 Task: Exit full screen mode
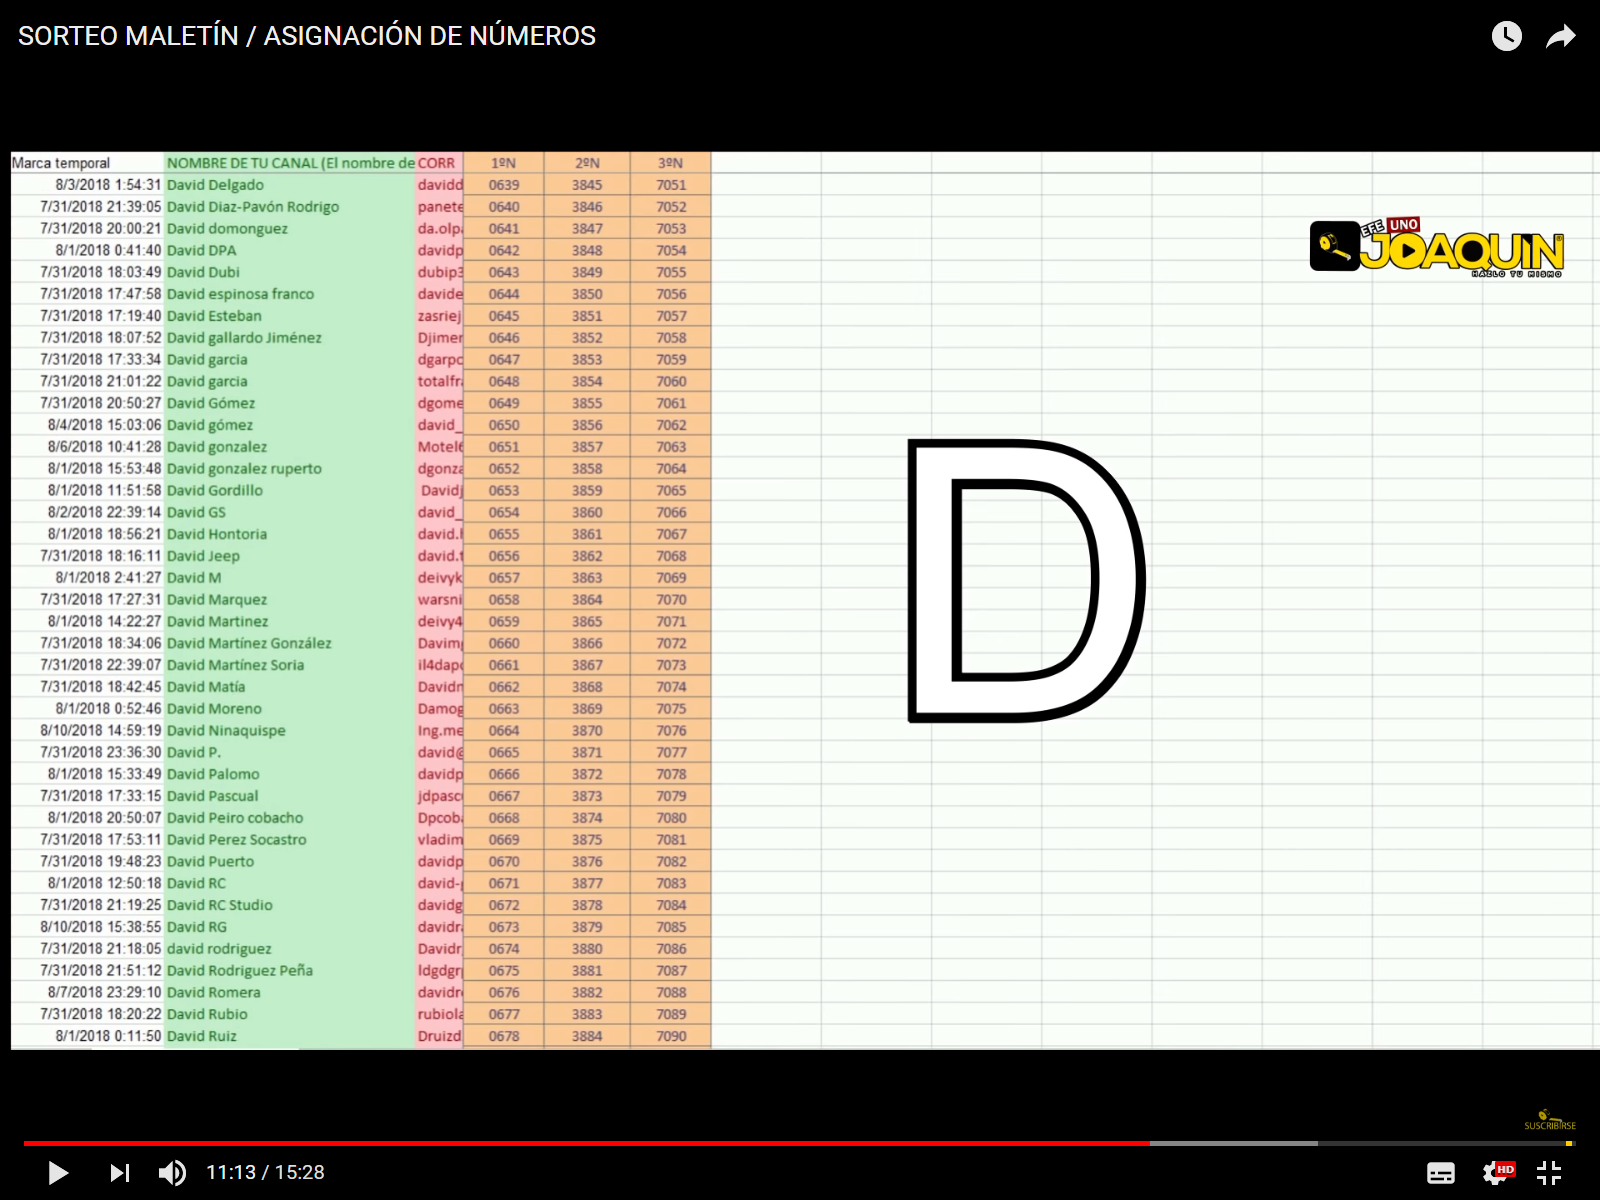tap(1549, 1173)
